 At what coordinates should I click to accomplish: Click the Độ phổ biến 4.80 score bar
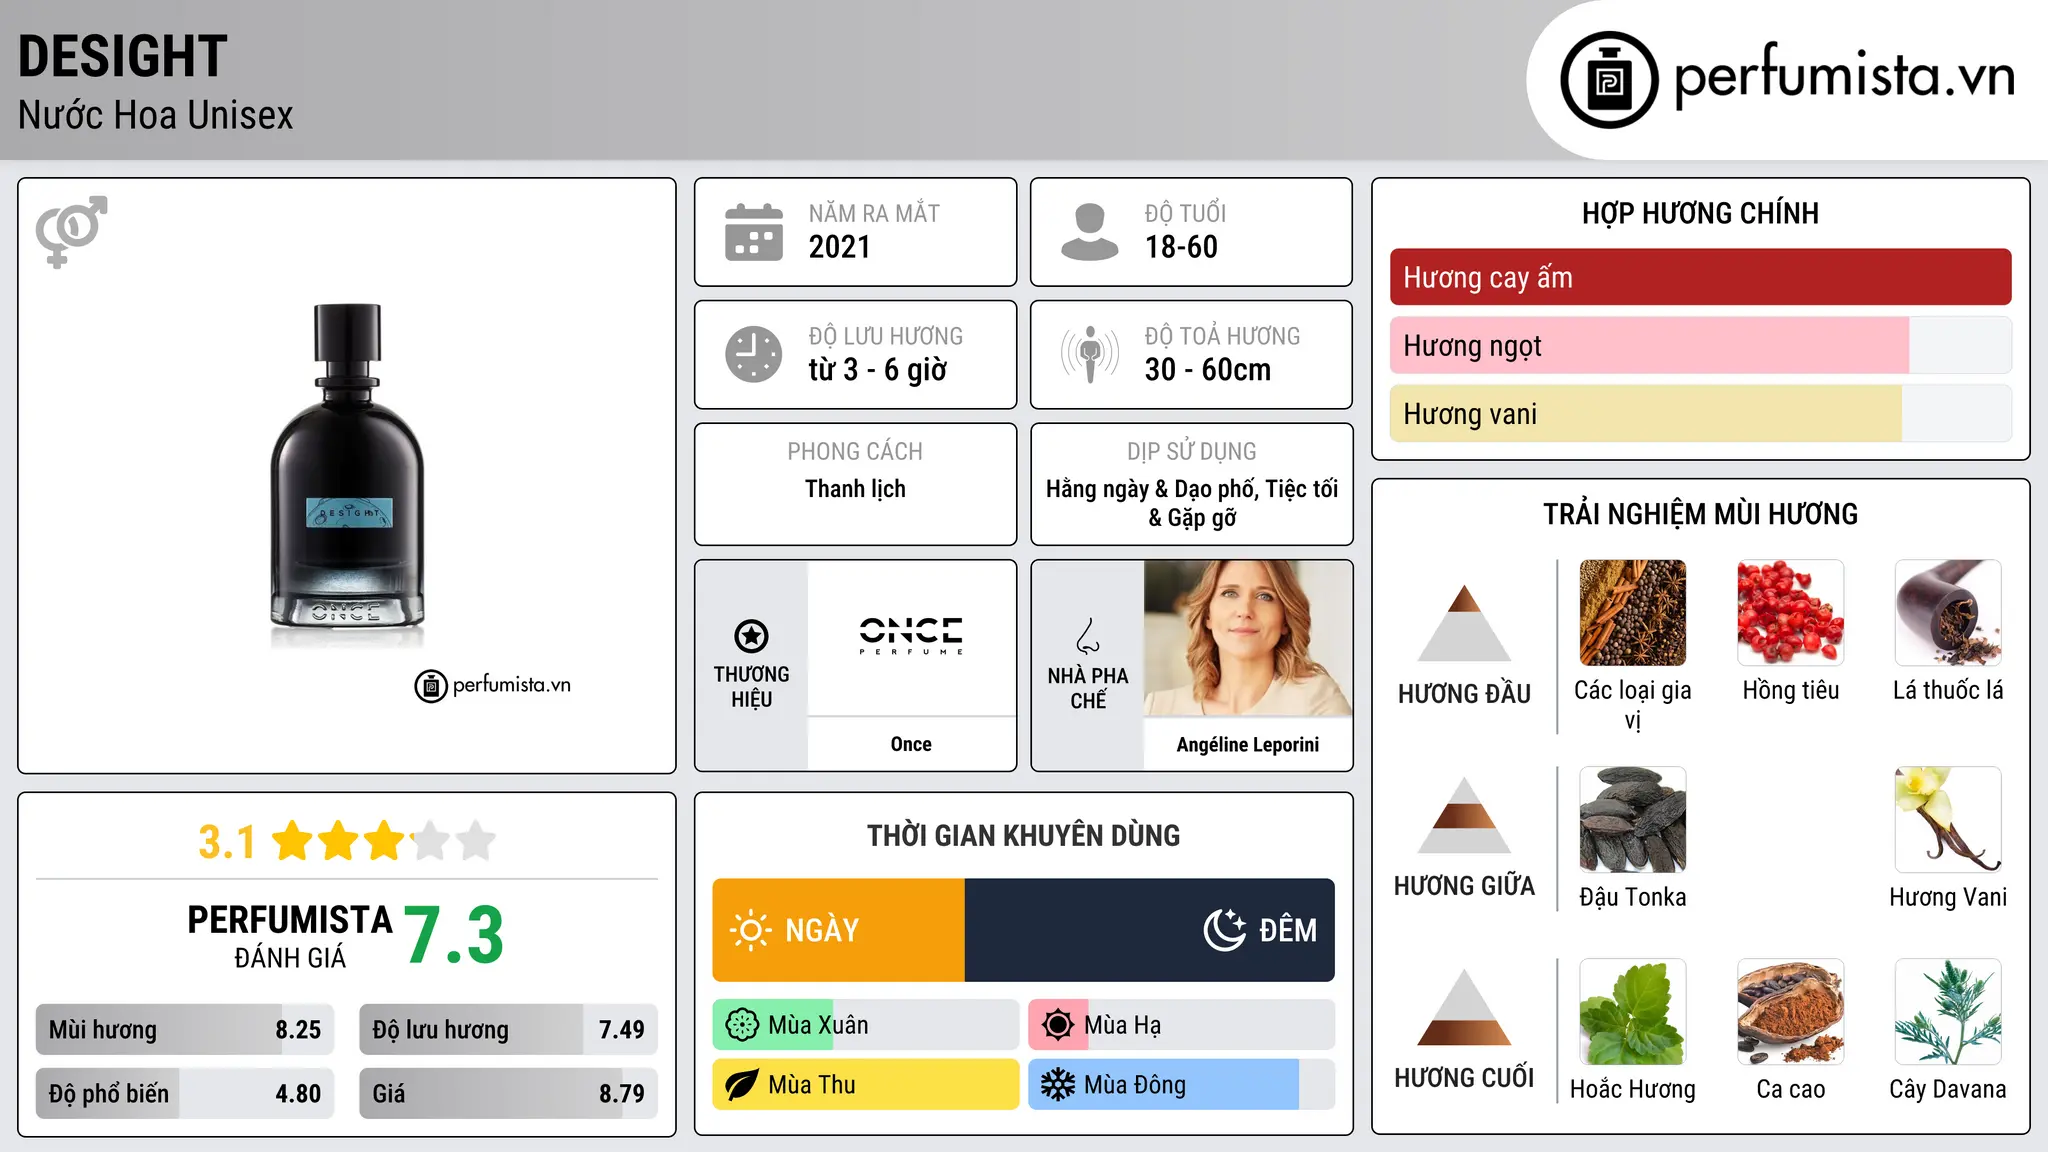coord(185,1093)
